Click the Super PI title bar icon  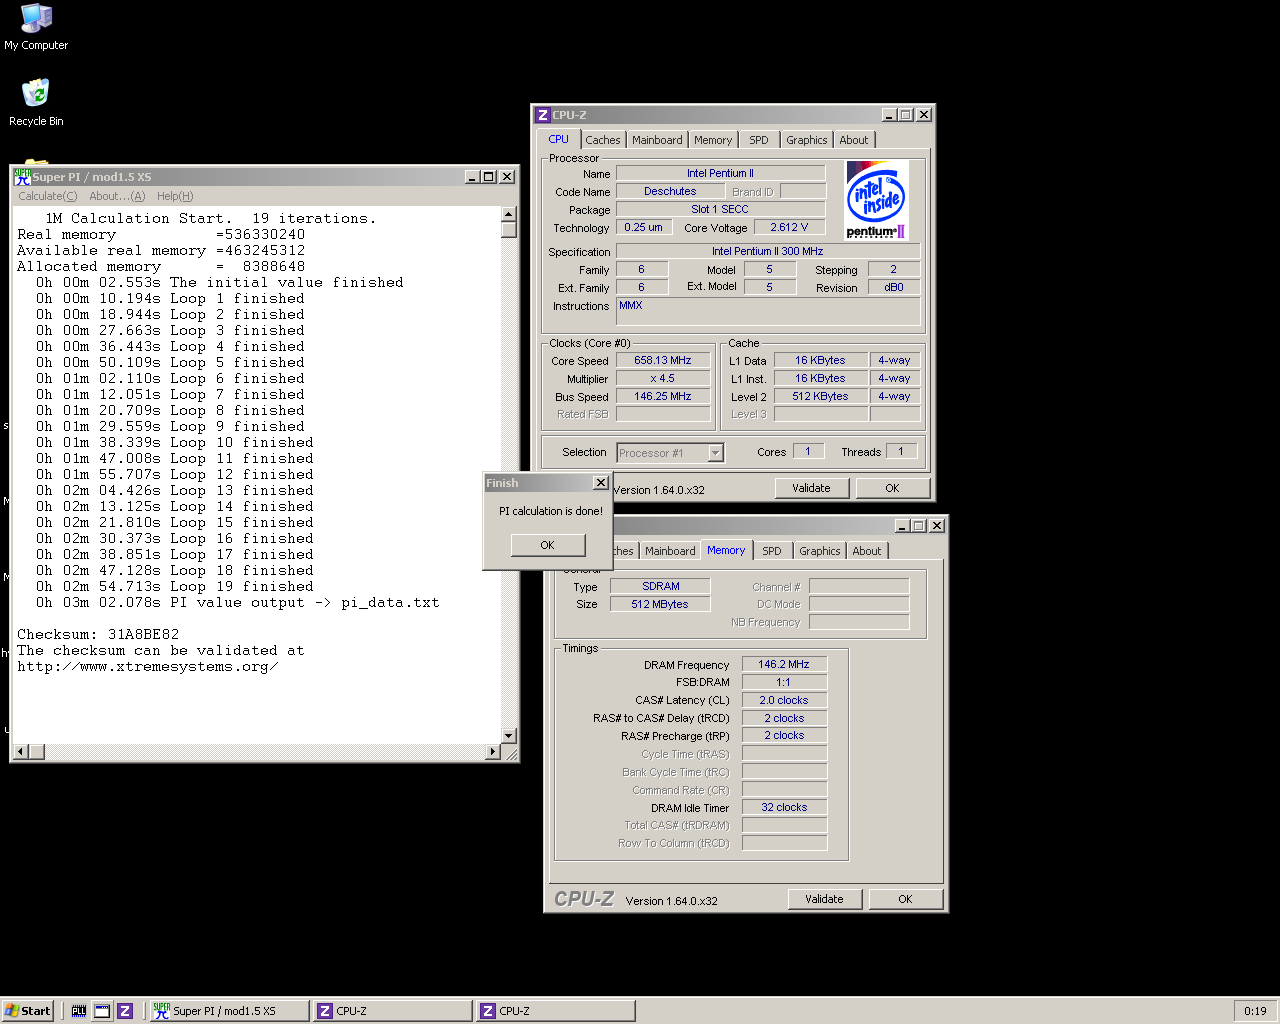[x=22, y=176]
